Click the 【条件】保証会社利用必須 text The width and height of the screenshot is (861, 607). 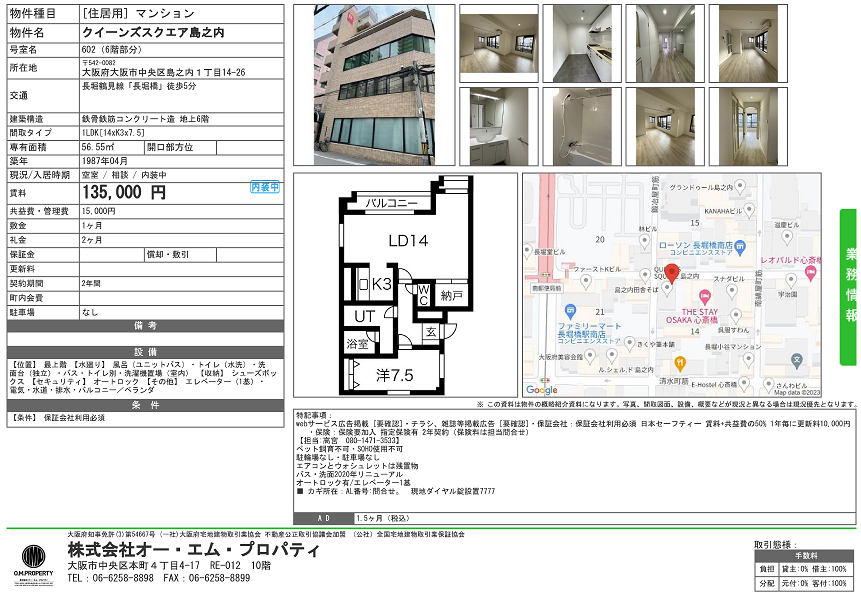(58, 418)
